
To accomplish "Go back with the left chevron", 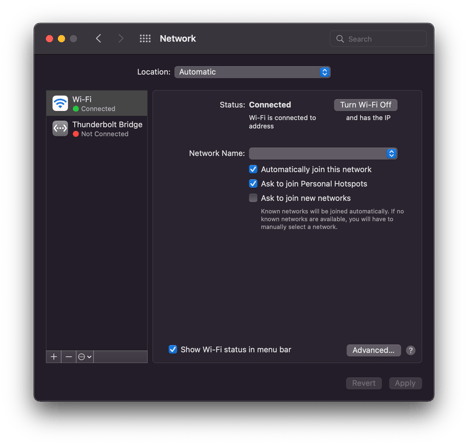I will (98, 39).
